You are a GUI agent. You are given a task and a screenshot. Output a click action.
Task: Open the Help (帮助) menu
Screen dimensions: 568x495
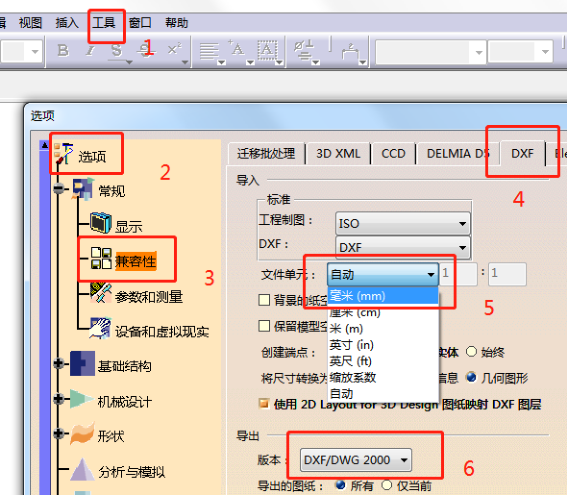pos(177,22)
